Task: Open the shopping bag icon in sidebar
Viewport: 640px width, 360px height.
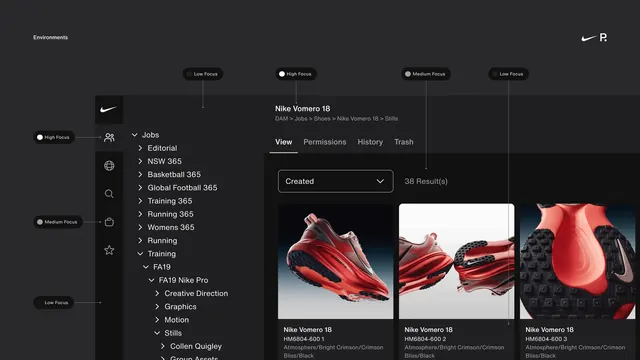Action: (x=109, y=222)
